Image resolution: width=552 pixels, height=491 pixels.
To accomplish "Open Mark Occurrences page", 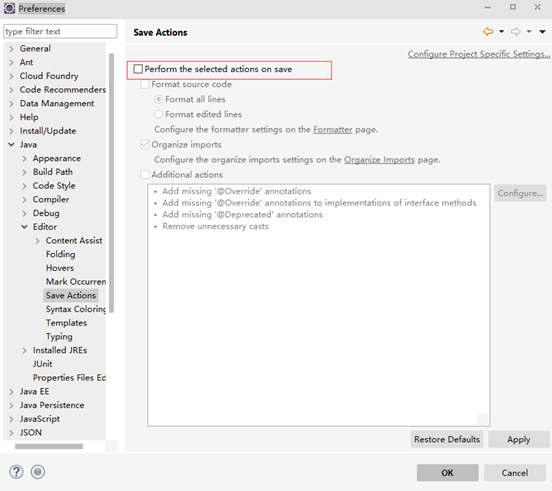I will pyautogui.click(x=76, y=282).
